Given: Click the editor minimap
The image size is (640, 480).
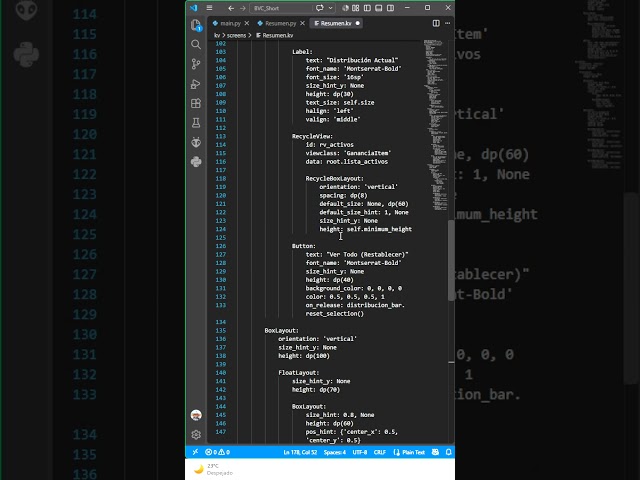Looking at the screenshot, I should (435, 124).
